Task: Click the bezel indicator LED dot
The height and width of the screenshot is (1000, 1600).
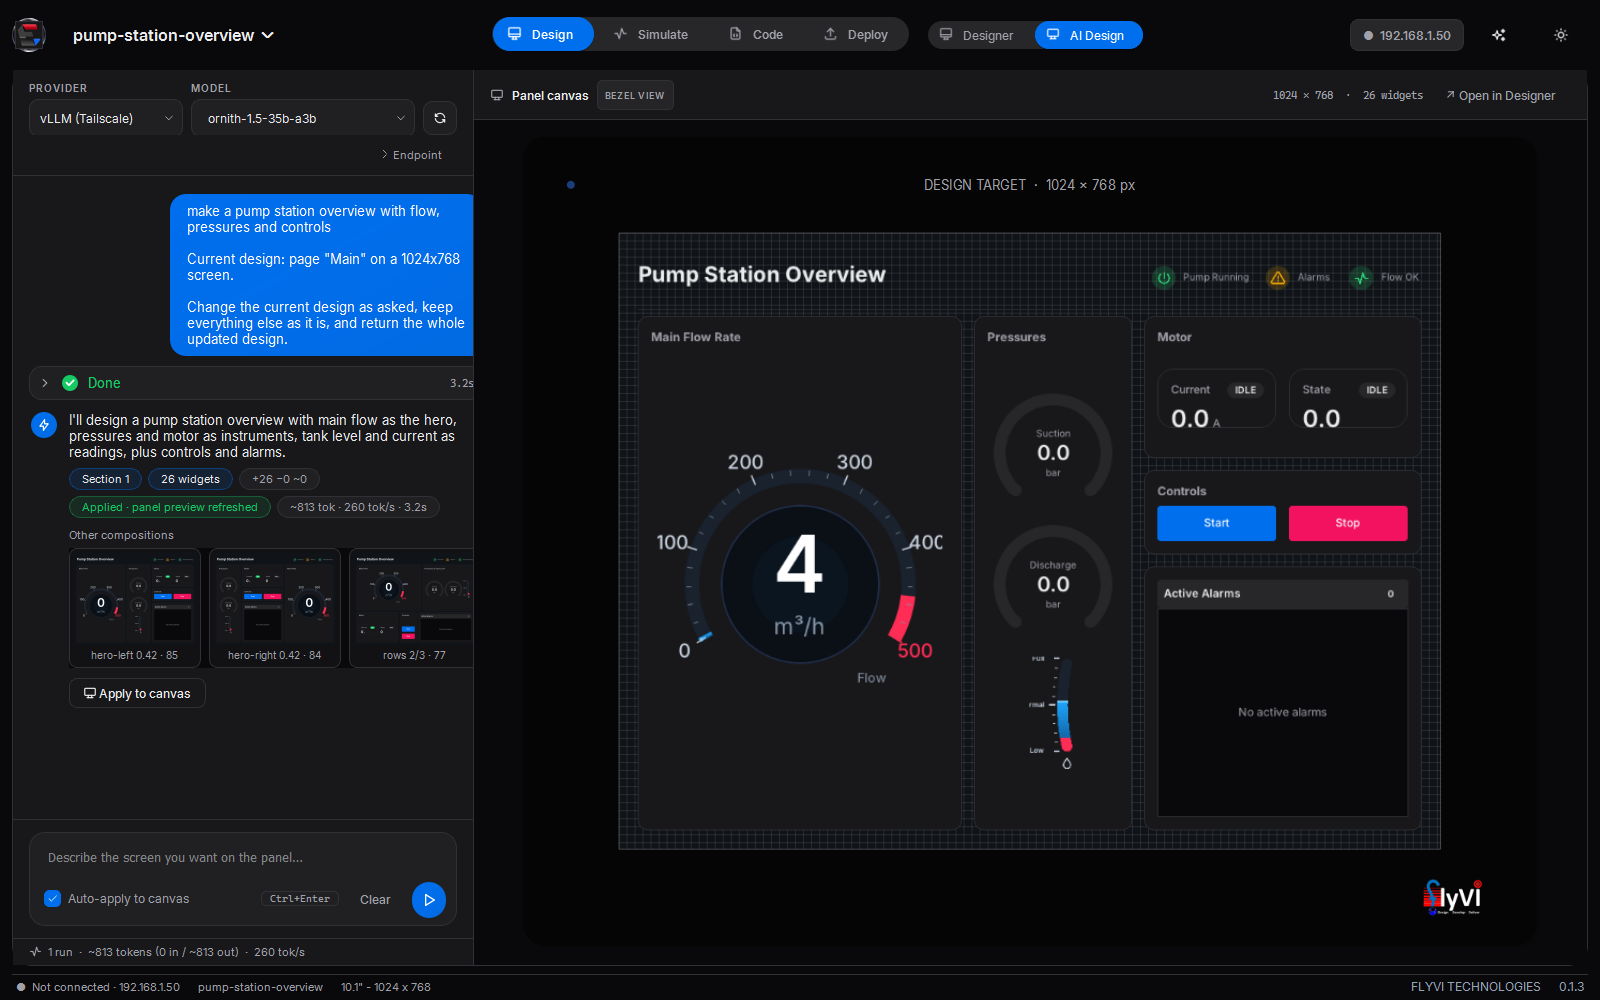Action: 571,185
